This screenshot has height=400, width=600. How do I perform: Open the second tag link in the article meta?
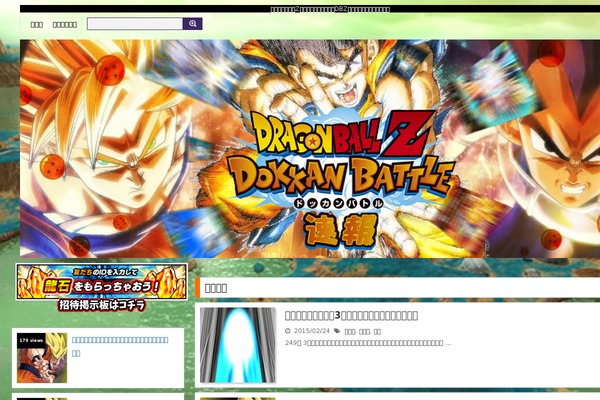(364, 331)
